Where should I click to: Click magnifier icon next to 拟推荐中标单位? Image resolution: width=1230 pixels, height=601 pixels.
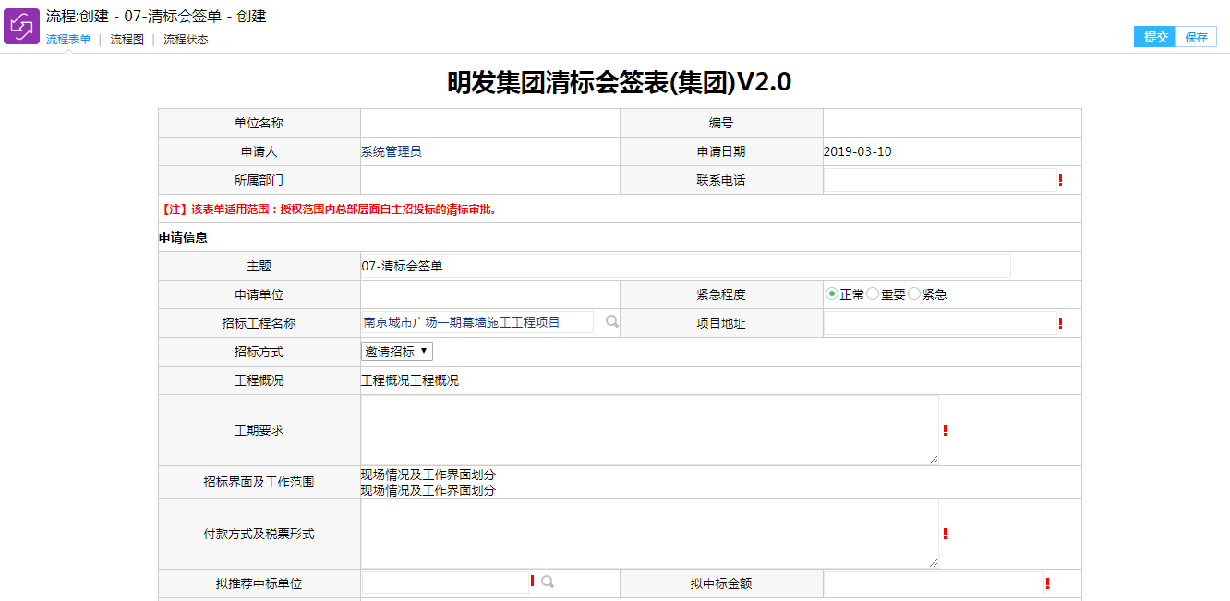[x=547, y=581]
